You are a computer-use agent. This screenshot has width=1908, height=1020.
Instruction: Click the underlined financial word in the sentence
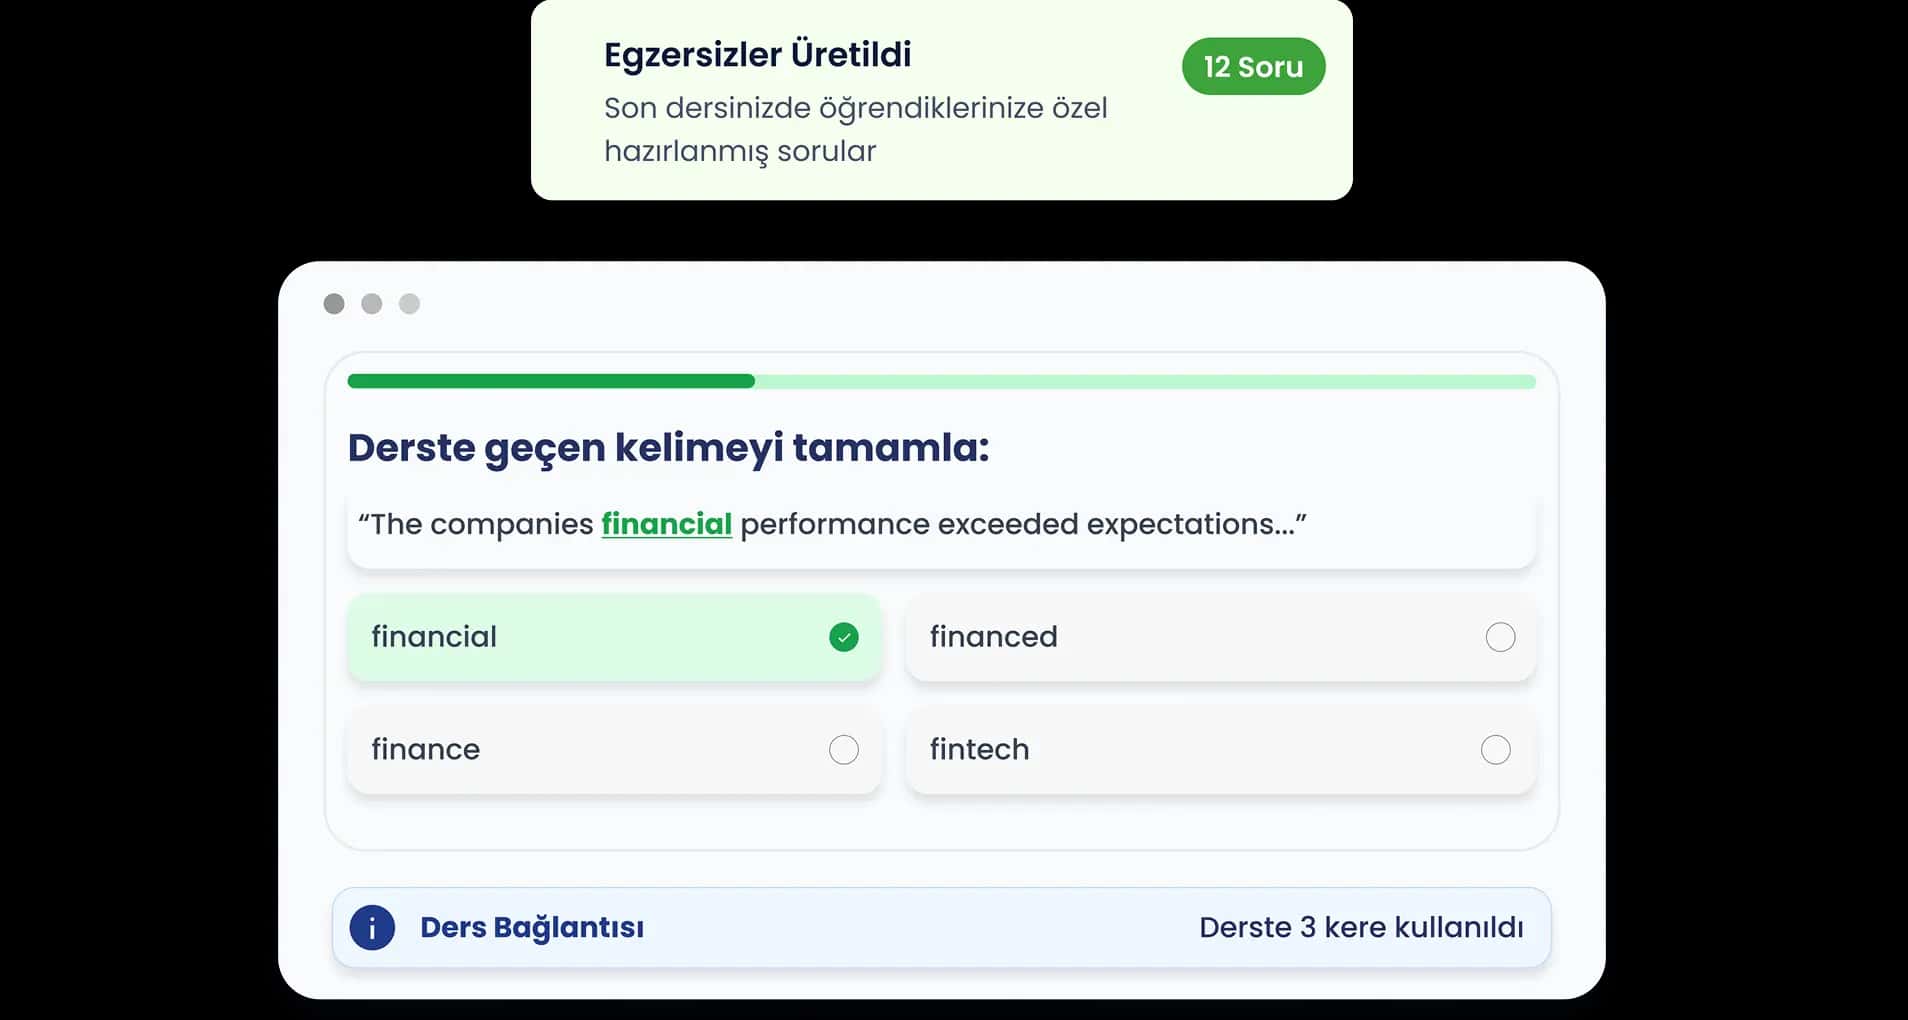(x=666, y=524)
